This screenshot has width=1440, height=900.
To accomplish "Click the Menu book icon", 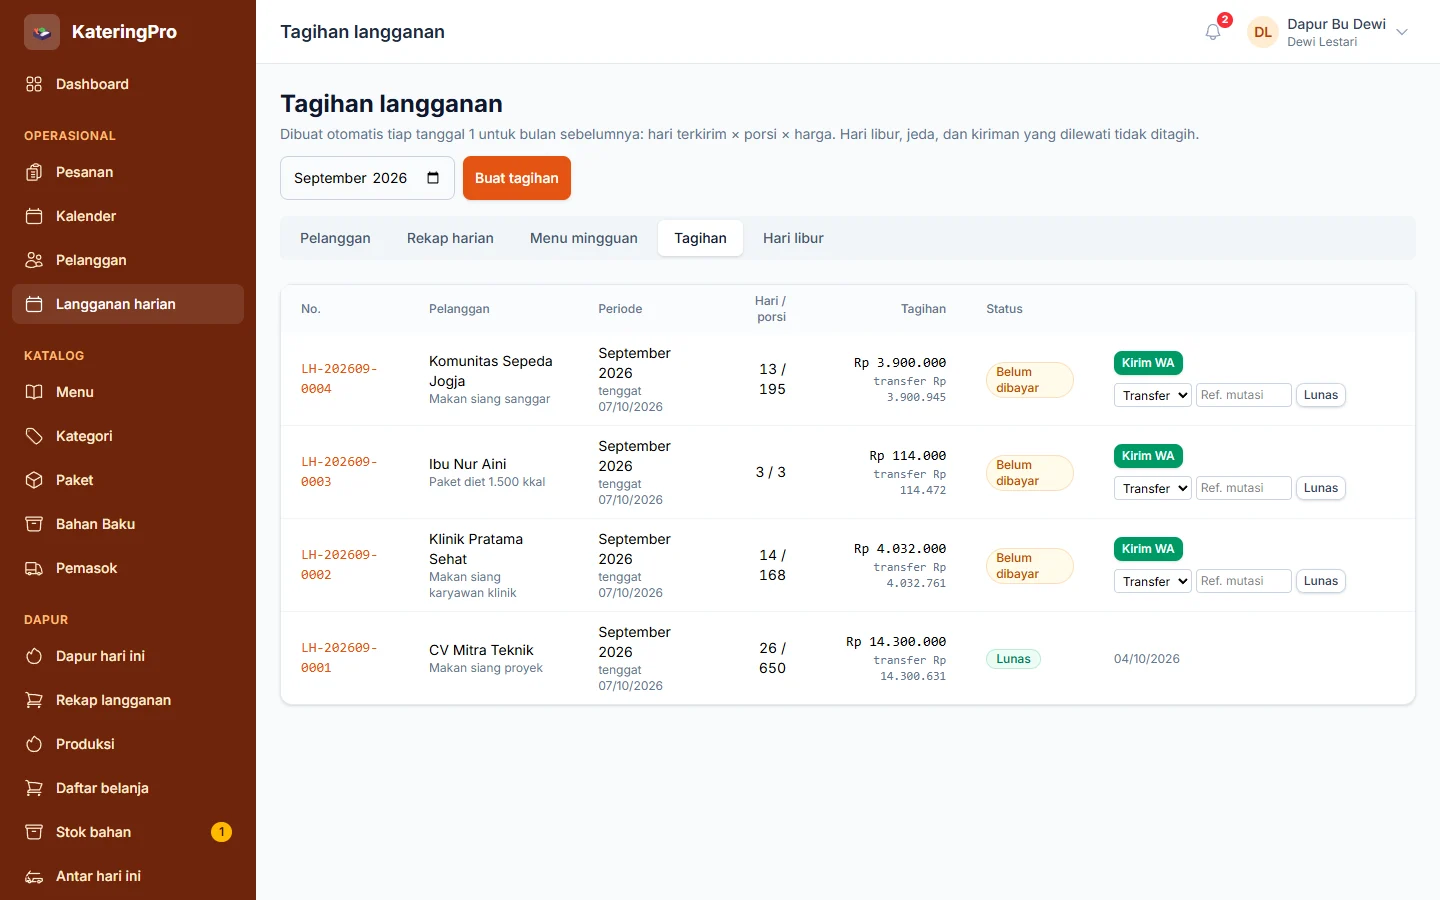I will 34,392.
